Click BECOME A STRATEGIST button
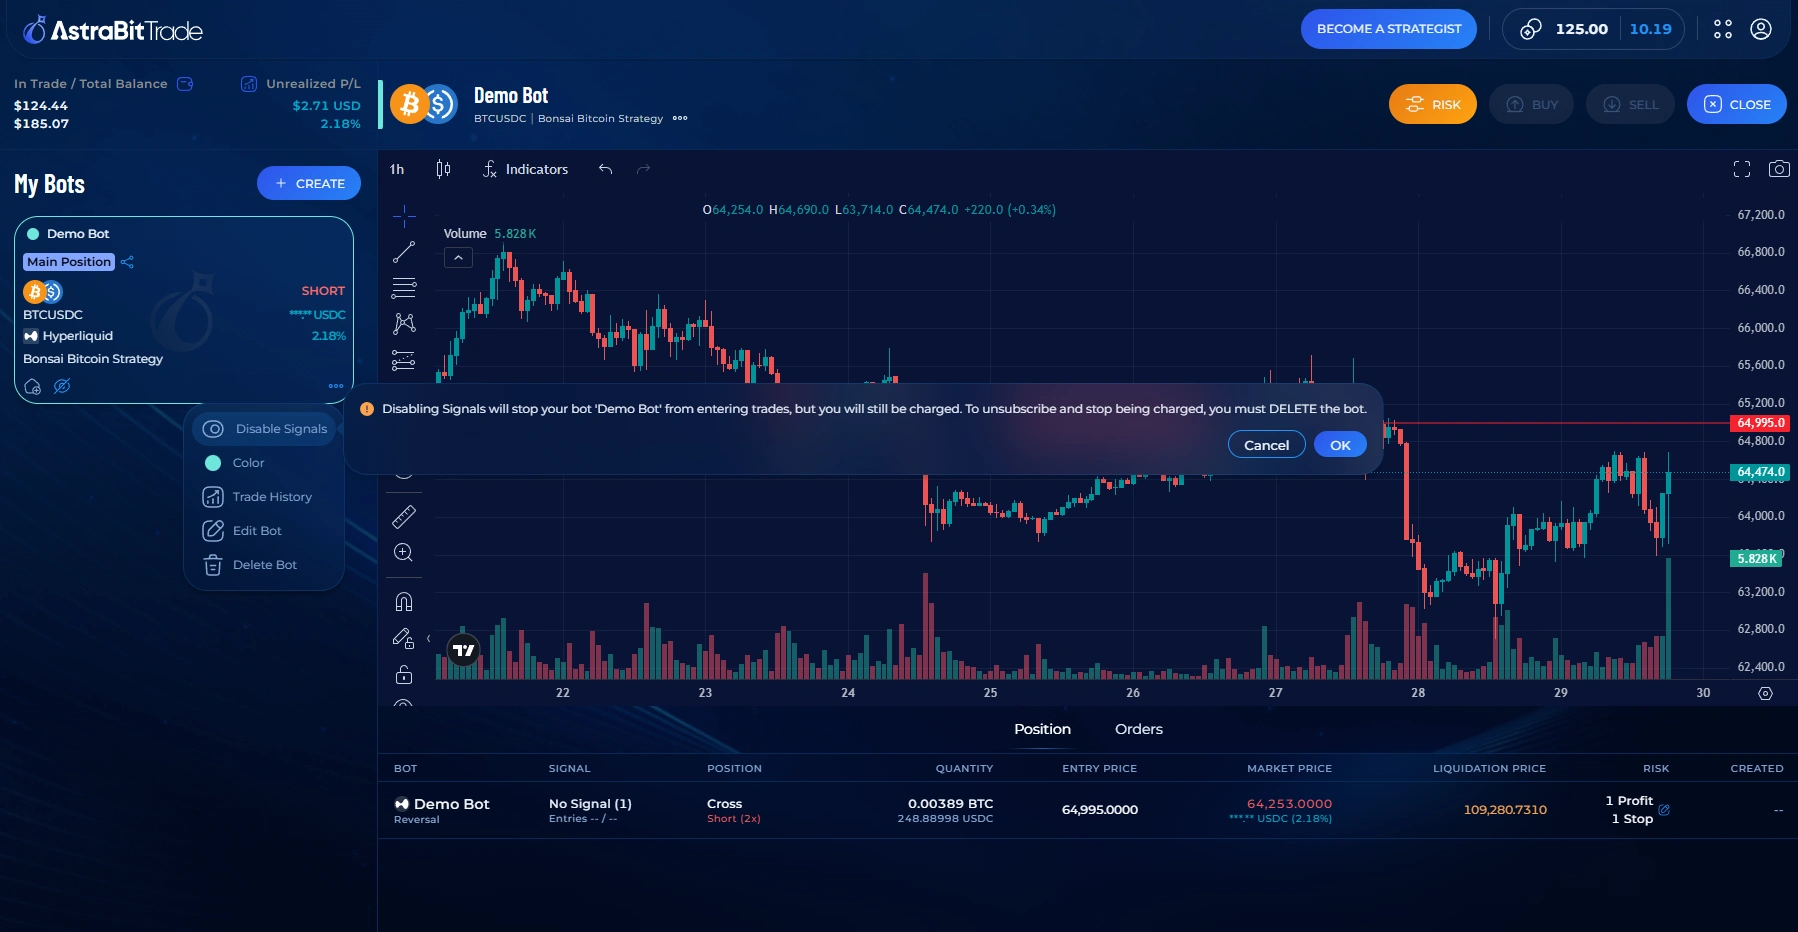 click(x=1388, y=29)
